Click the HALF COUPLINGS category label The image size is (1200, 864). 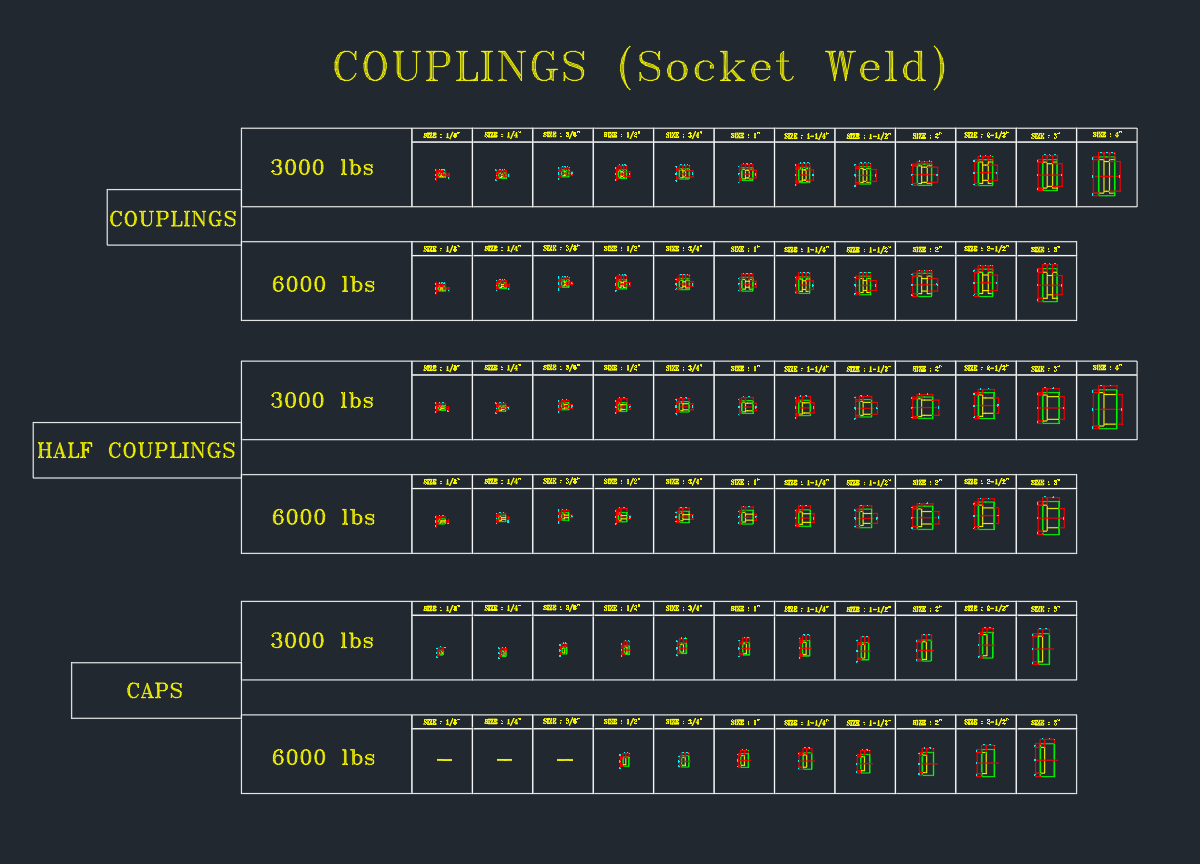click(137, 451)
